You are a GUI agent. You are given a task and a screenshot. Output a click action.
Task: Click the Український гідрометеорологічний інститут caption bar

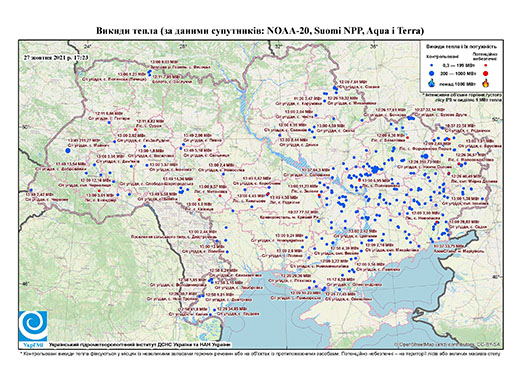point(139,344)
